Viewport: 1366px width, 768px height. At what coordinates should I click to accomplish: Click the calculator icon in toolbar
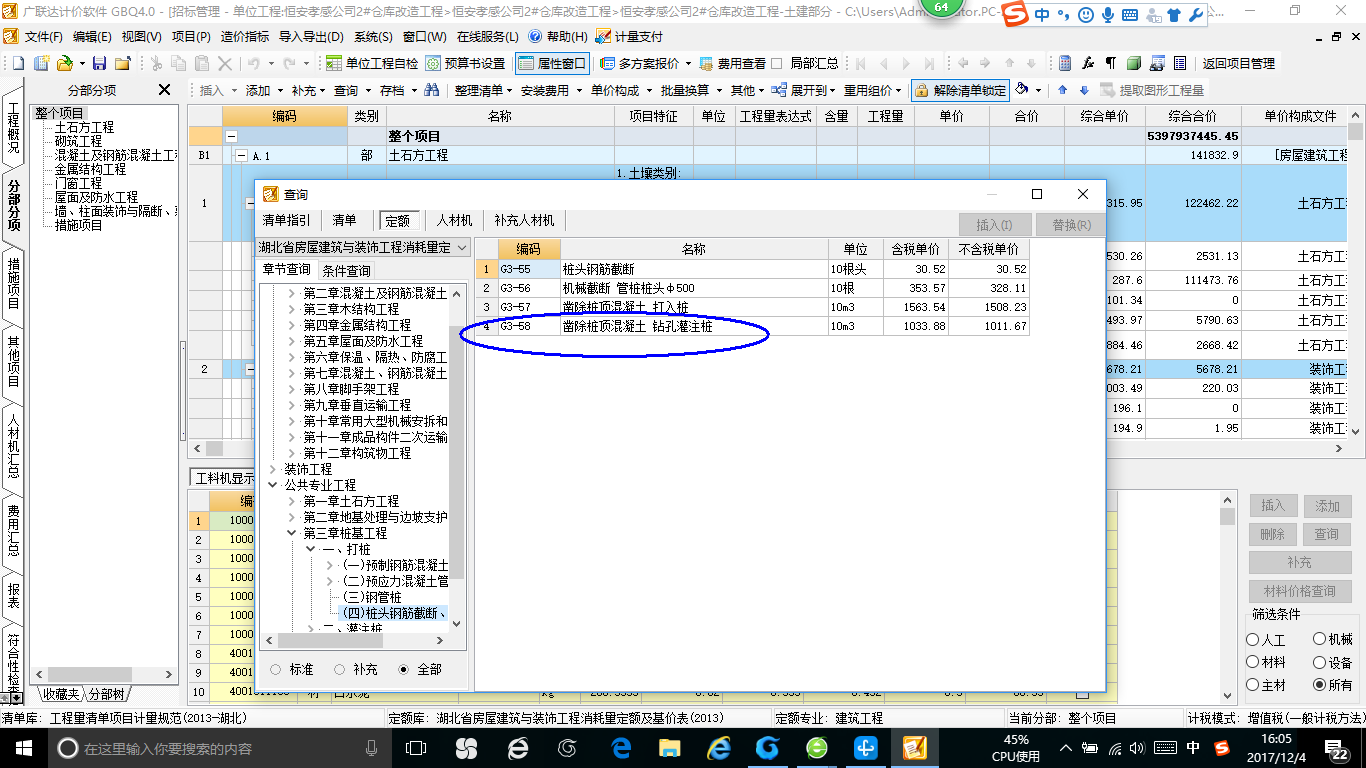pos(1065,63)
